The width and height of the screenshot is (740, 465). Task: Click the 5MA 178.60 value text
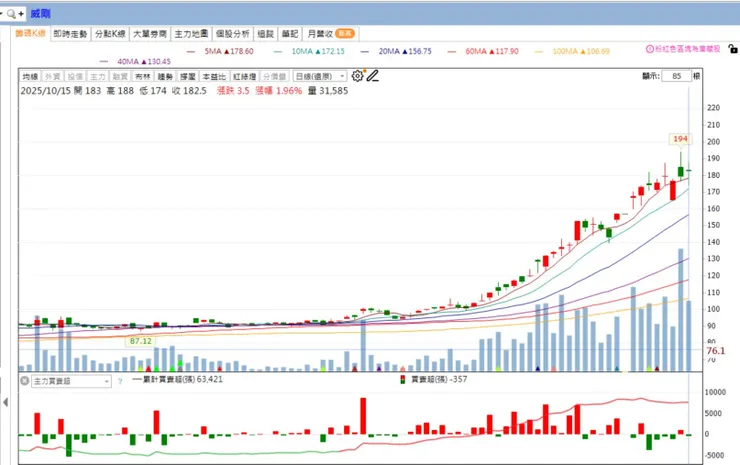[x=229, y=51]
